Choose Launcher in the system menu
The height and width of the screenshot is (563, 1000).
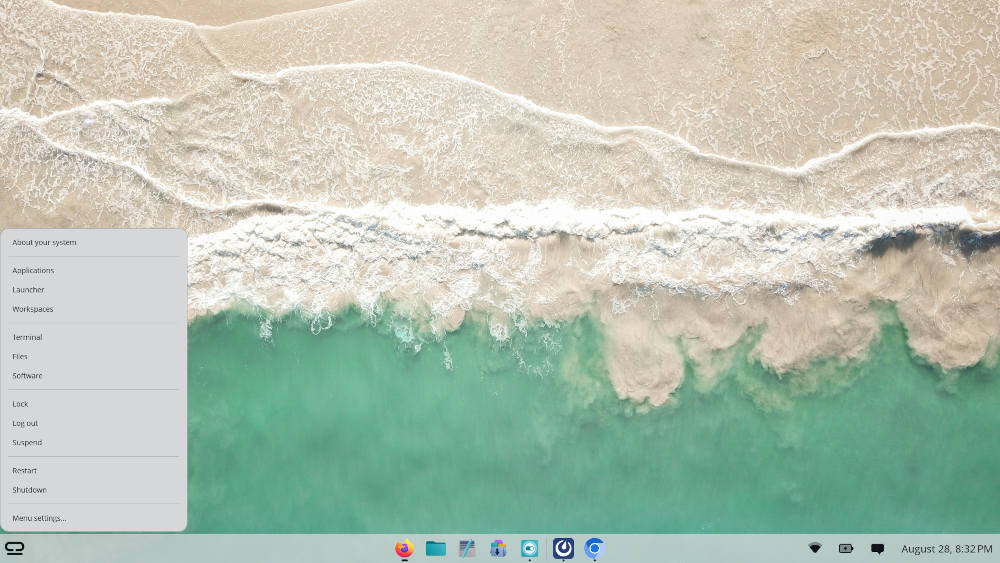pyautogui.click(x=28, y=290)
